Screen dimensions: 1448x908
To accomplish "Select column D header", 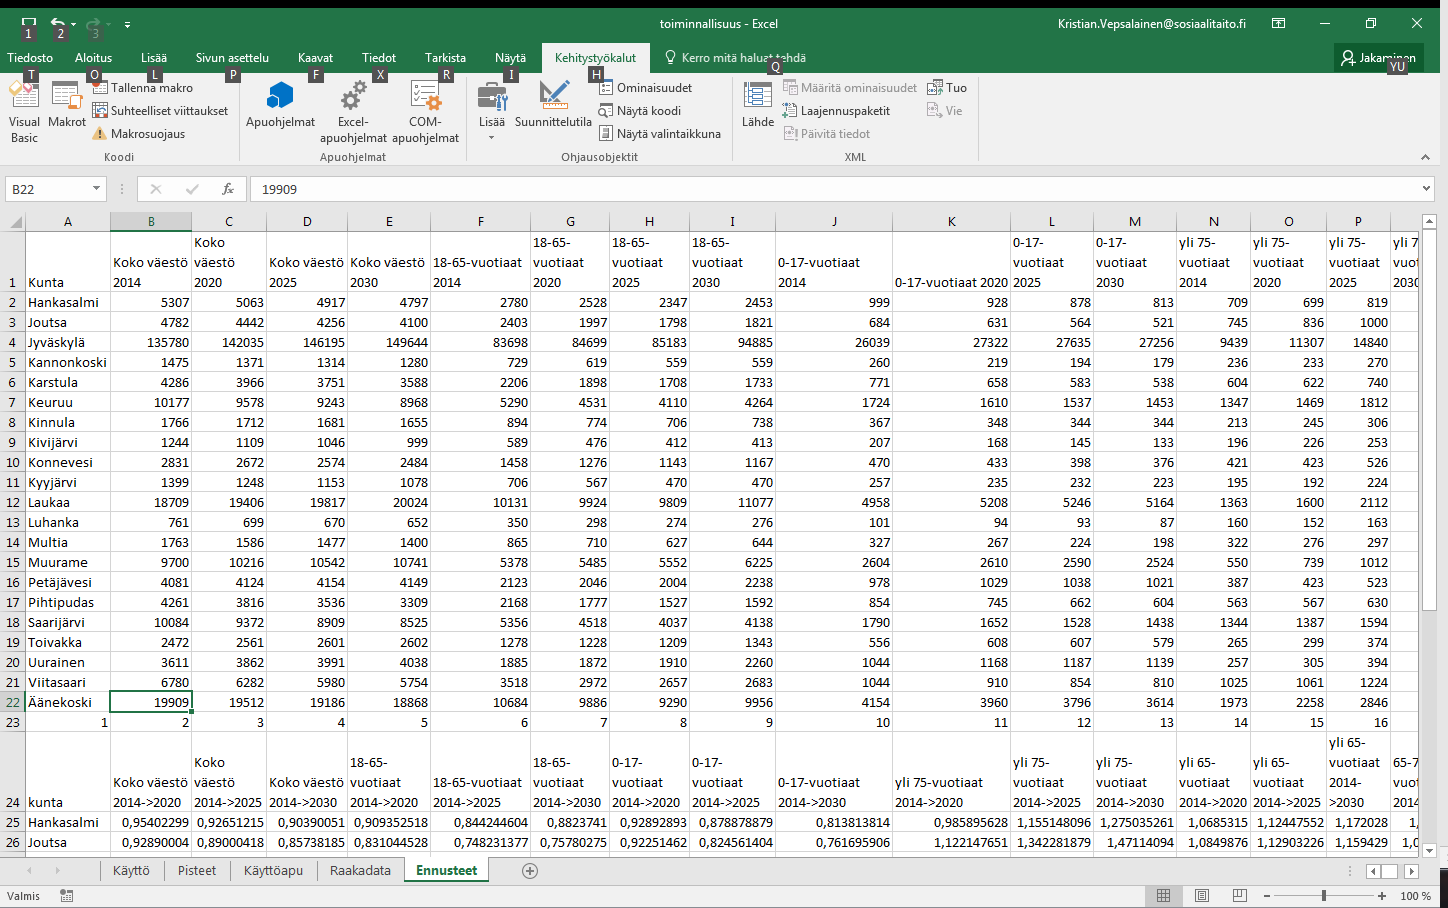I will point(307,221).
